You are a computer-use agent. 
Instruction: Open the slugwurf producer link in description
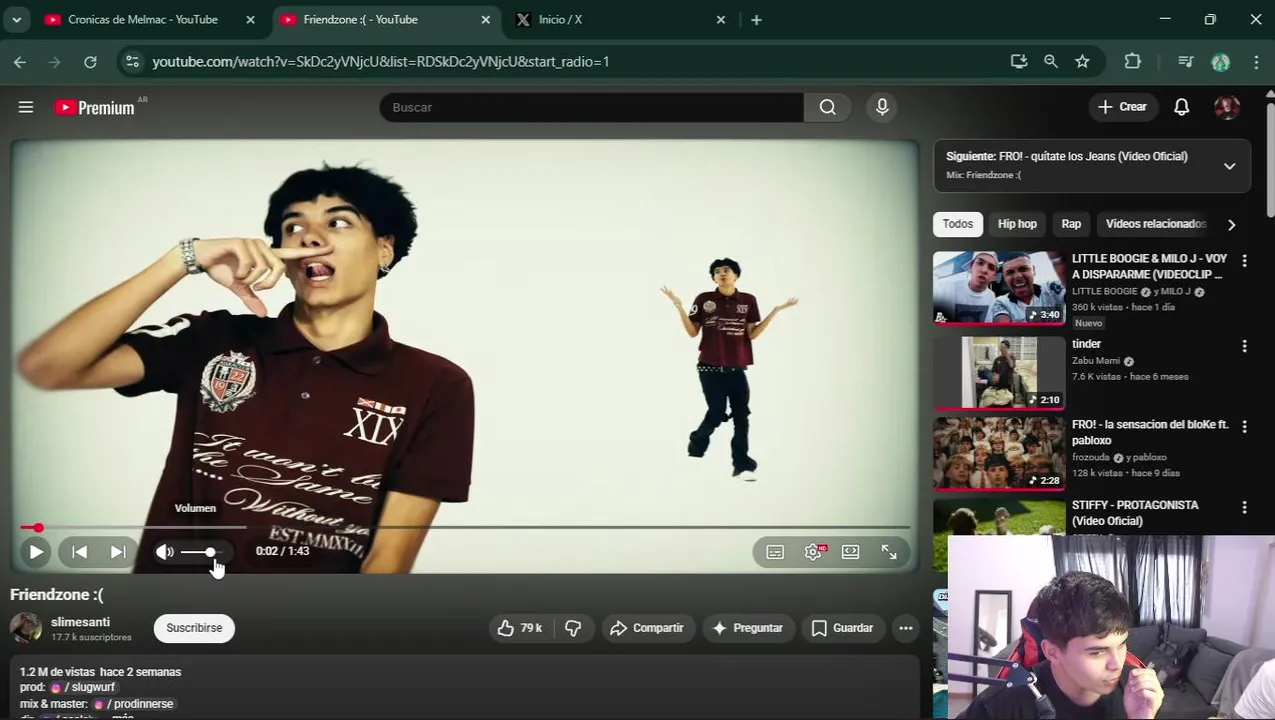(x=84, y=688)
